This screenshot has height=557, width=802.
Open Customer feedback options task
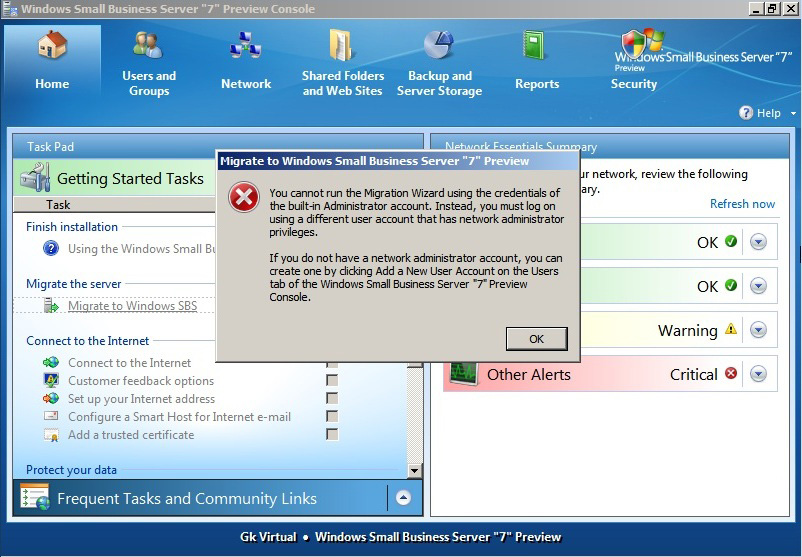141,381
